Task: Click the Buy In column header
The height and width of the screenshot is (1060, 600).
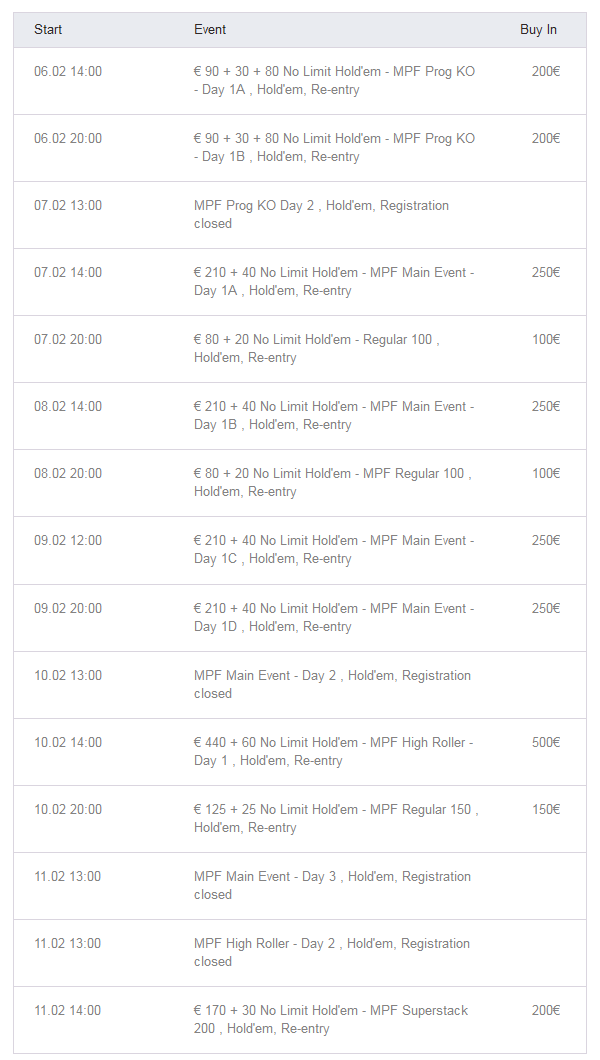Action: point(538,30)
